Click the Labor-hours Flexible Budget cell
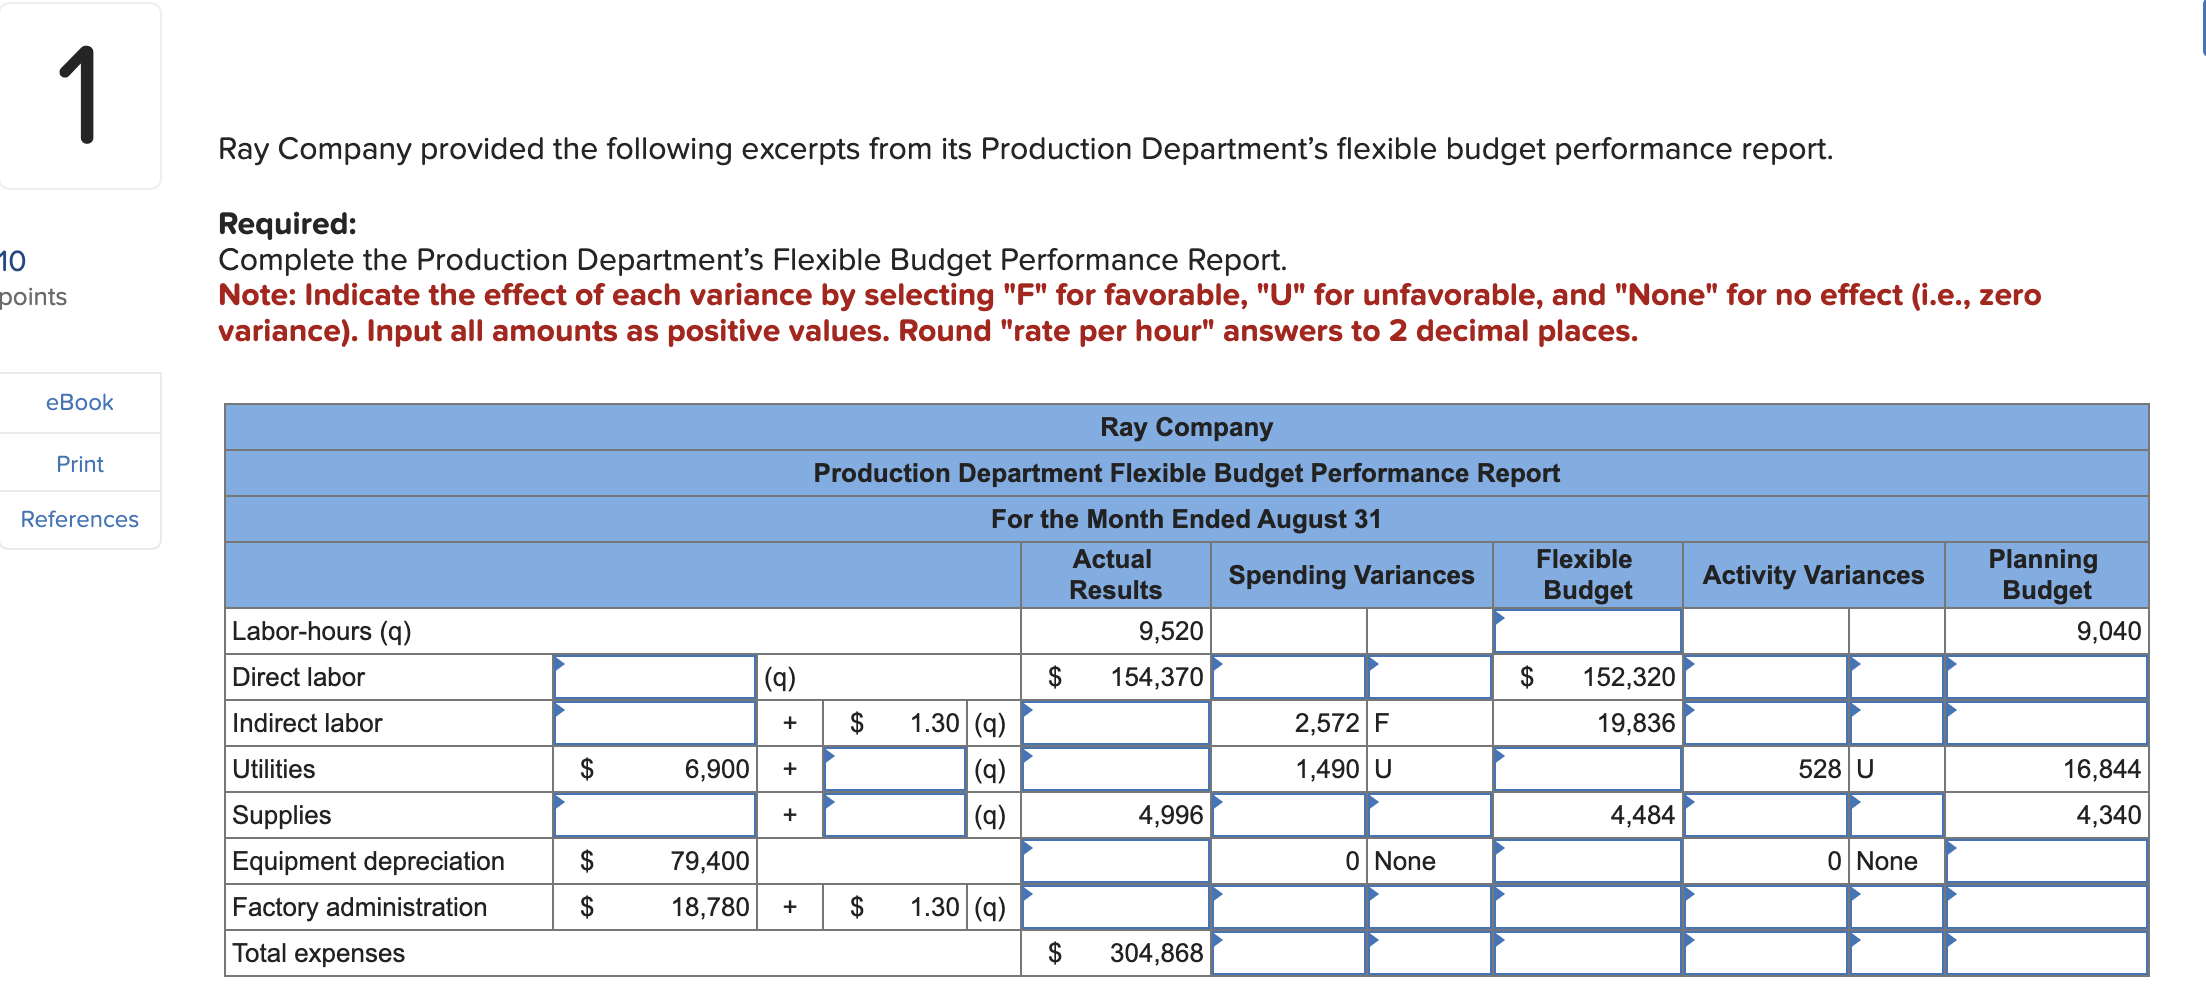The image size is (2206, 984). point(1585,630)
